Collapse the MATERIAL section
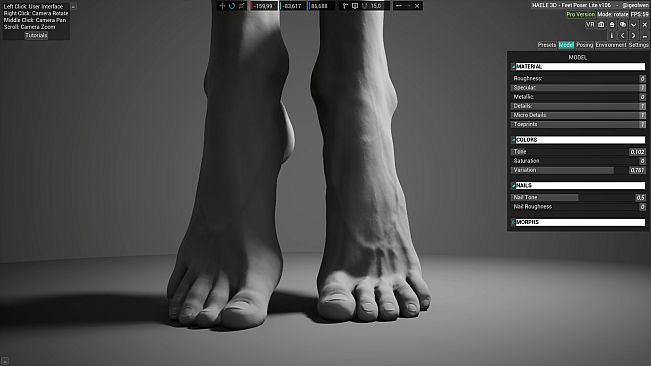651x366 pixels. pyautogui.click(x=578, y=66)
